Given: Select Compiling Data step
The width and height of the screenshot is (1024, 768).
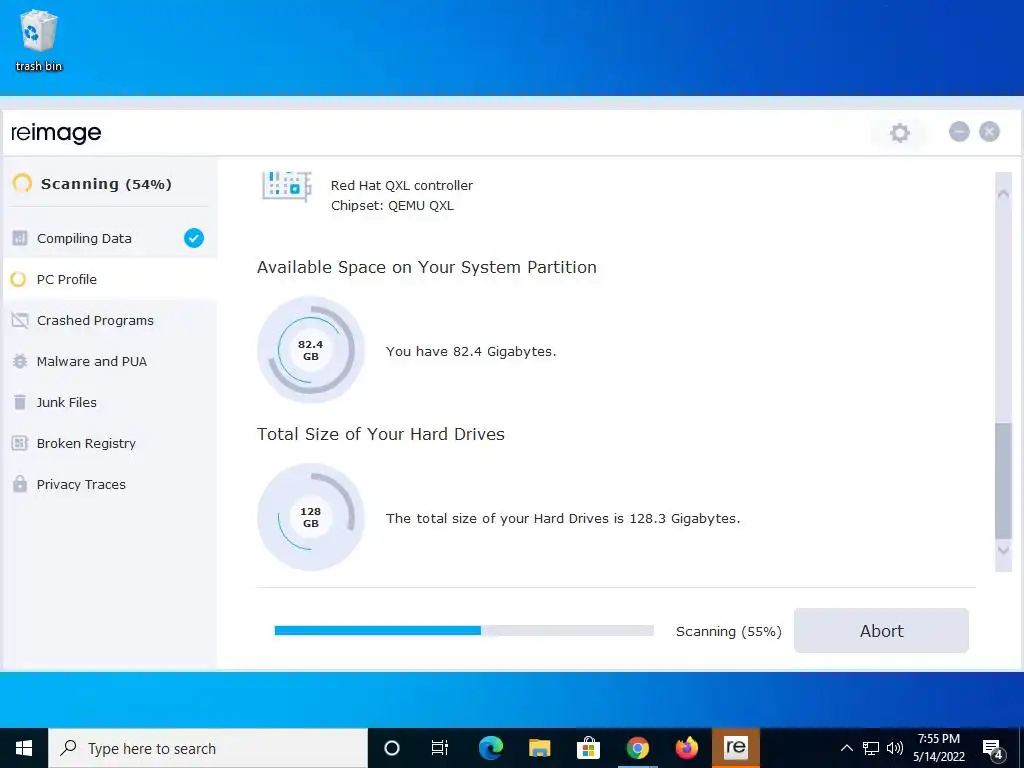Looking at the screenshot, I should tap(110, 238).
